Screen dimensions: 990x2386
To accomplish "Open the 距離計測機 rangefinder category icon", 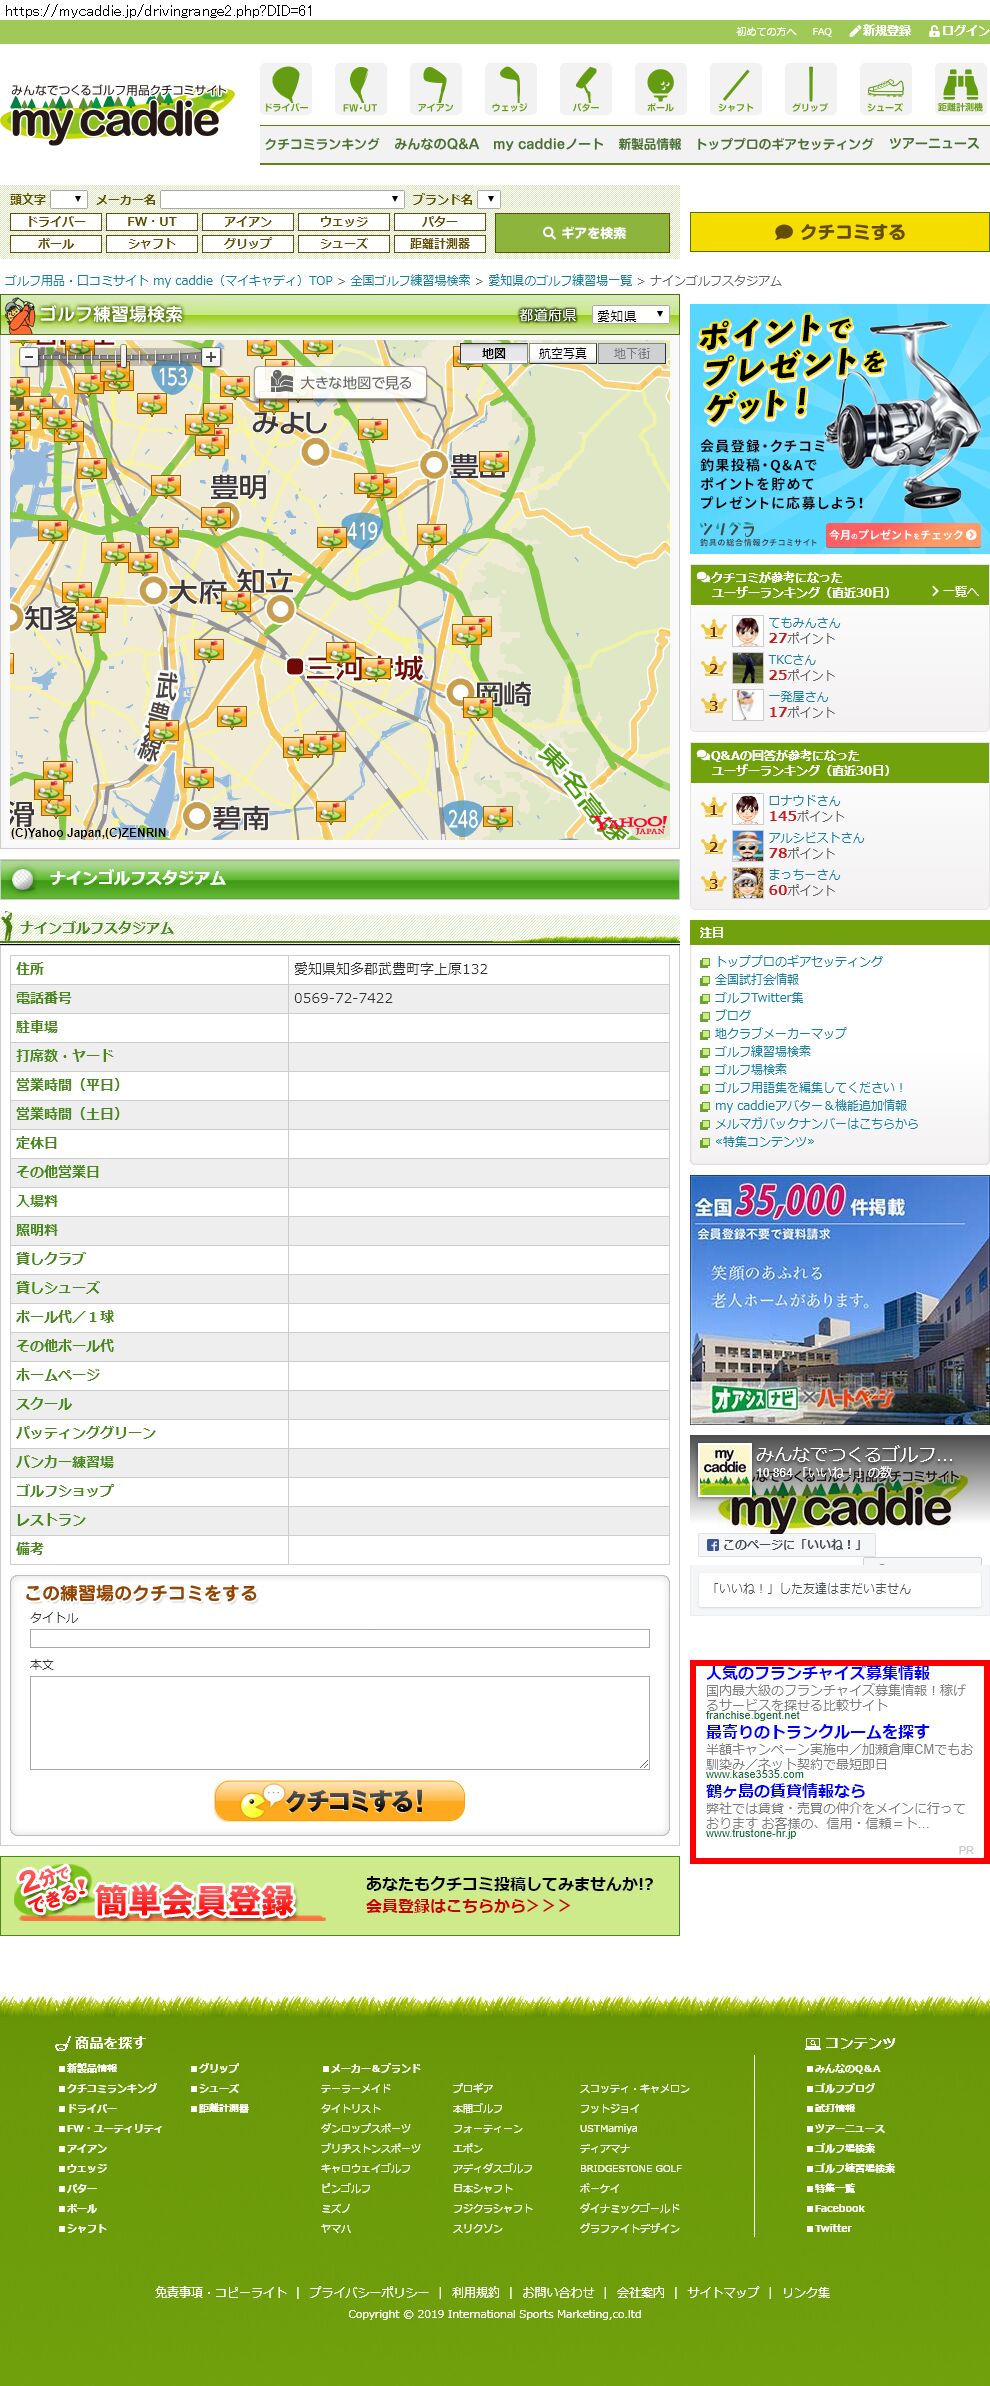I will pos(961,89).
